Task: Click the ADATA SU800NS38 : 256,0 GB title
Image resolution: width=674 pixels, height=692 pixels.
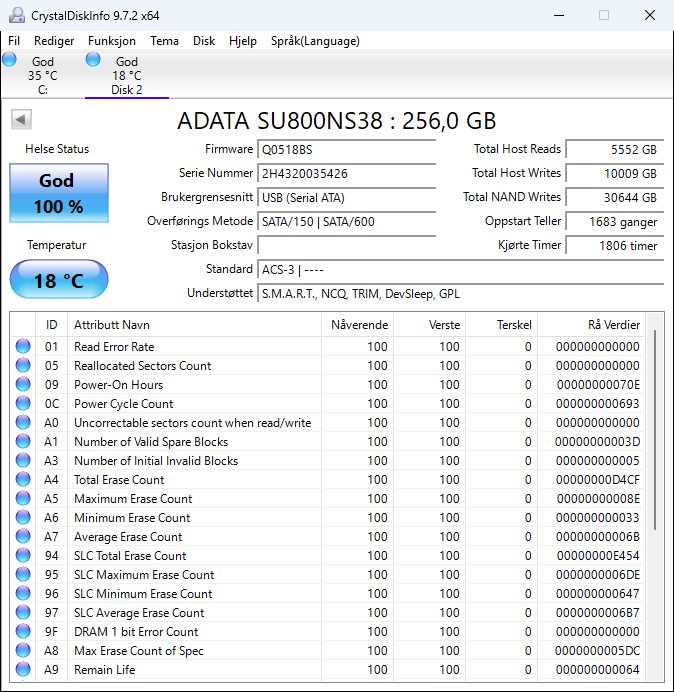Action: coord(337,120)
